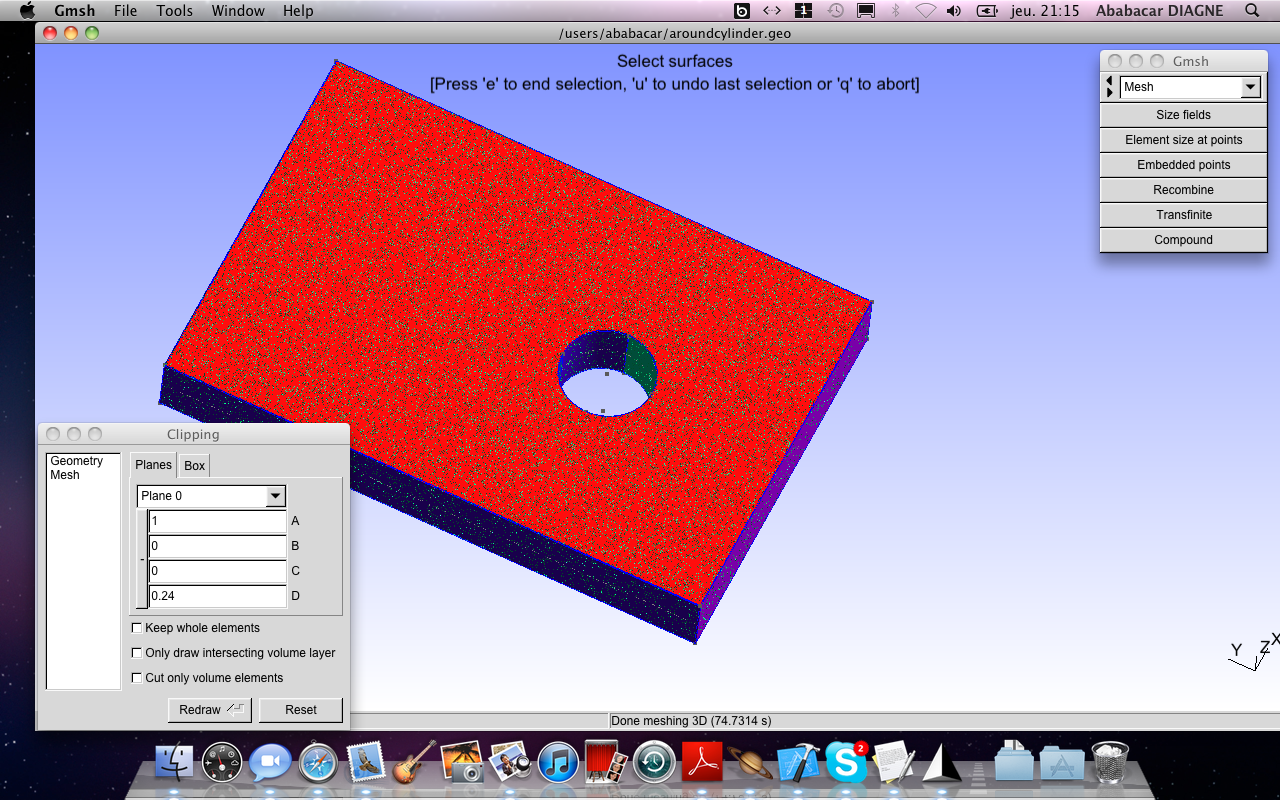
Task: Click the Ababacar DIAGNE user menu
Action: tap(1159, 10)
